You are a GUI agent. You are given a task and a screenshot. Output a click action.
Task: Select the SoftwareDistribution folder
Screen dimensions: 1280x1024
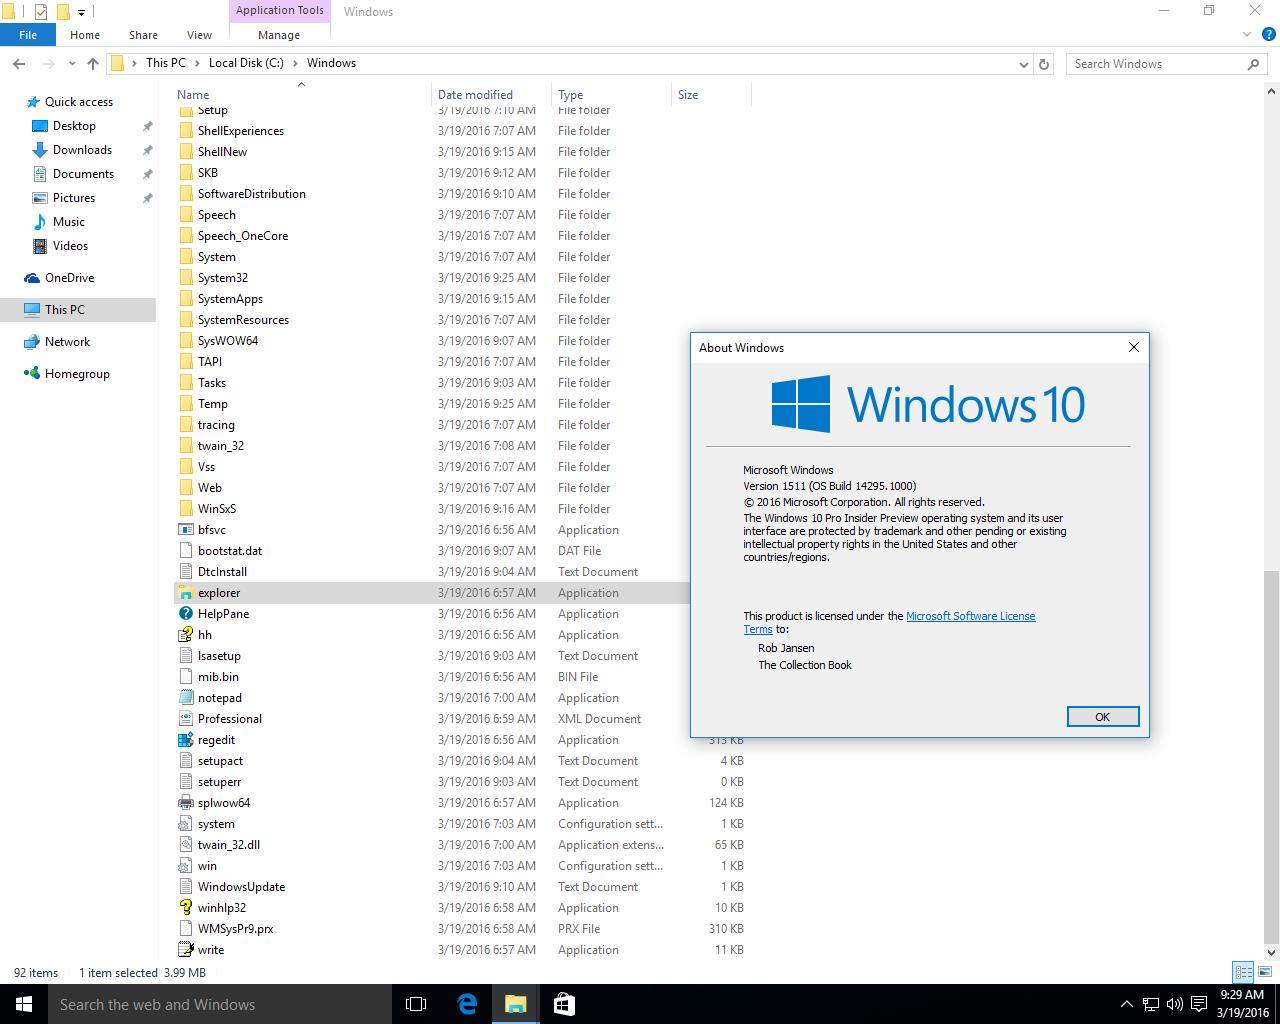click(252, 194)
